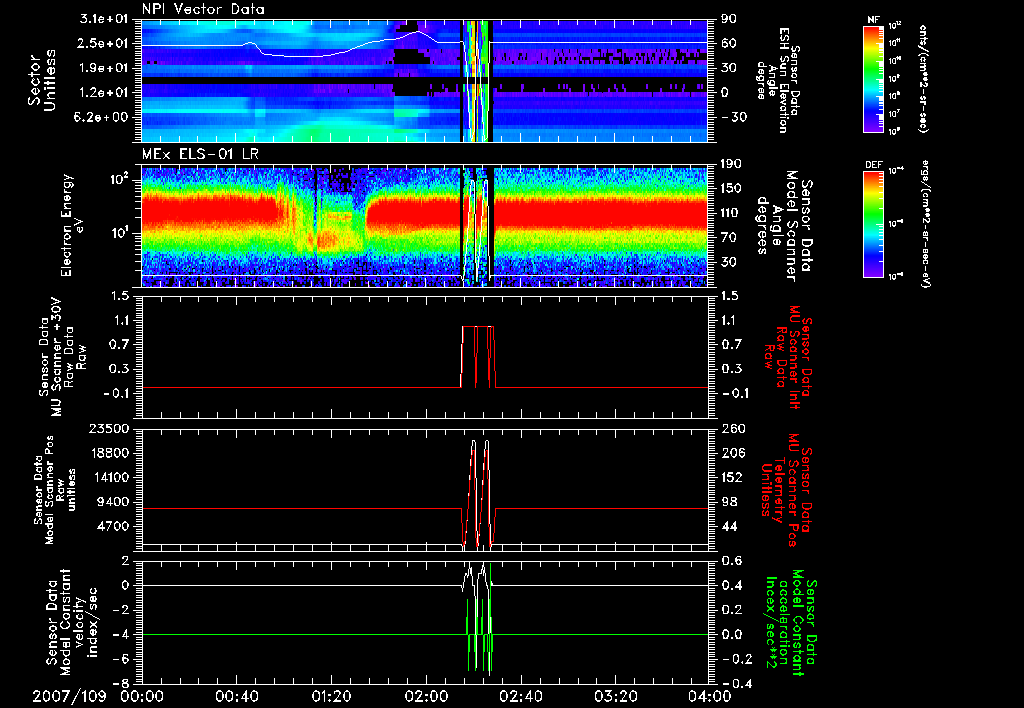Click the green acceleration spikes in velocity panel

point(479,619)
